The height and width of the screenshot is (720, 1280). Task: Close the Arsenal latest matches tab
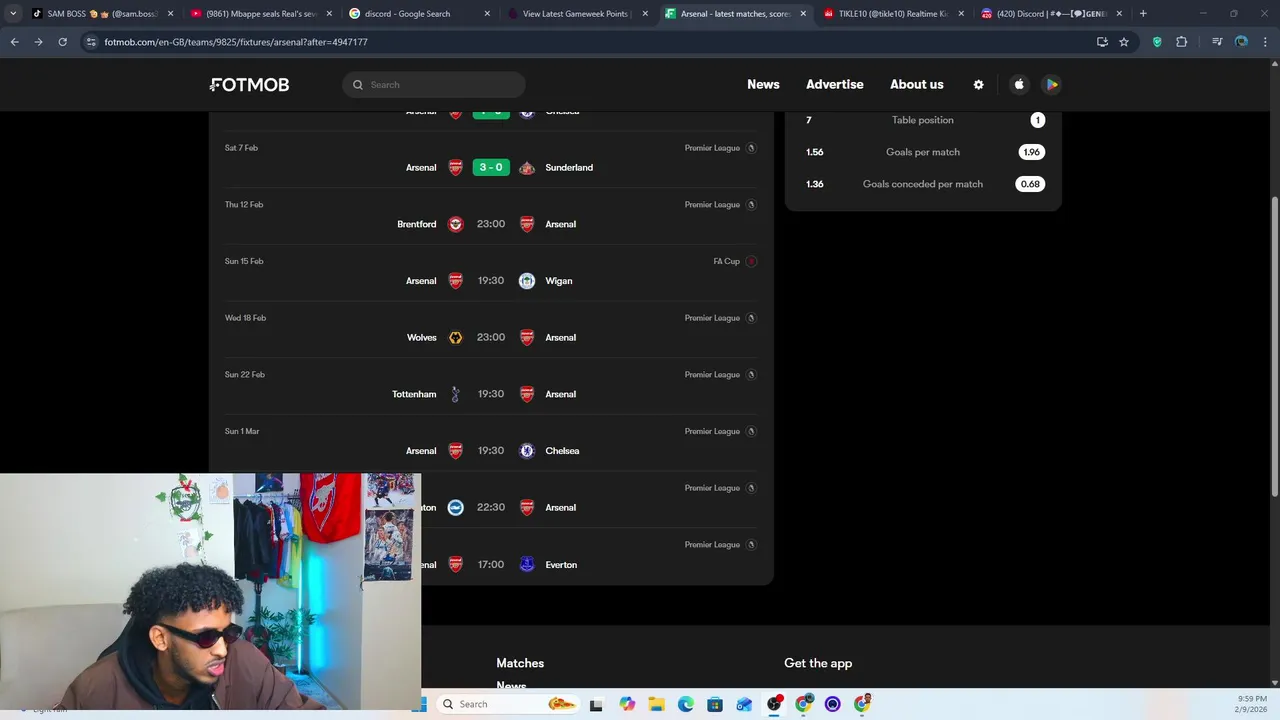tap(803, 14)
